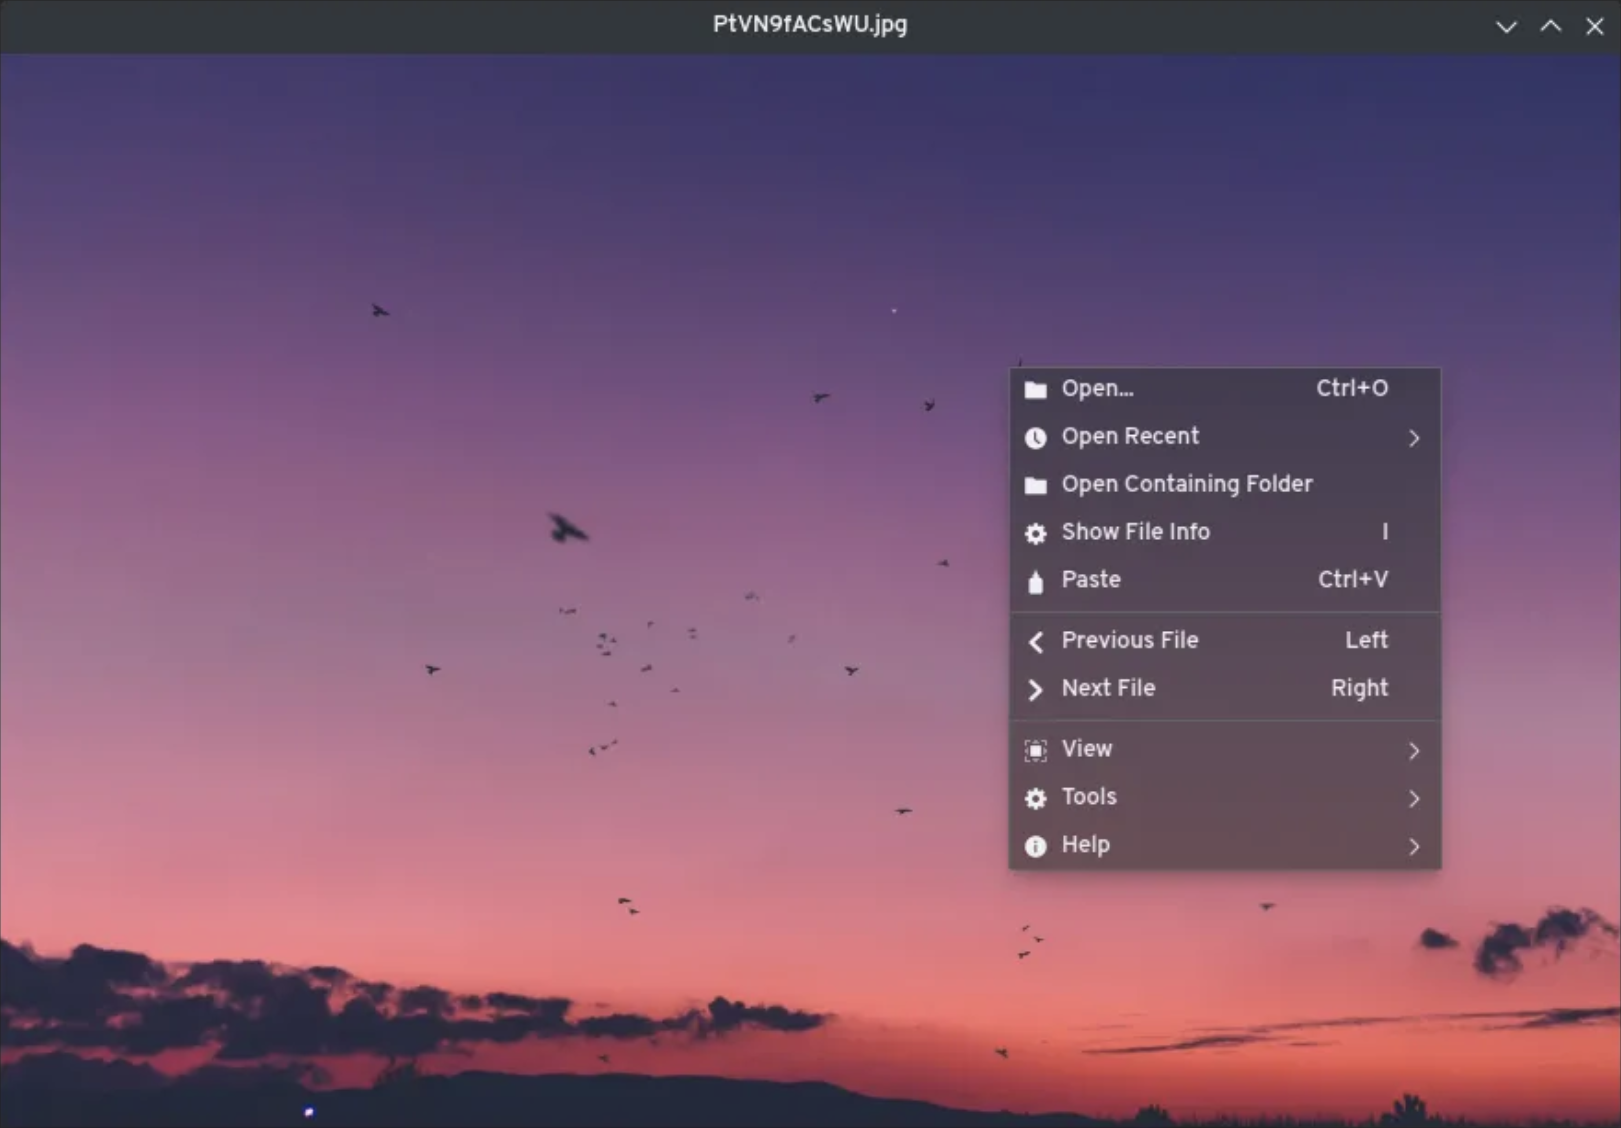Click the View icon in the context menu

click(x=1036, y=750)
